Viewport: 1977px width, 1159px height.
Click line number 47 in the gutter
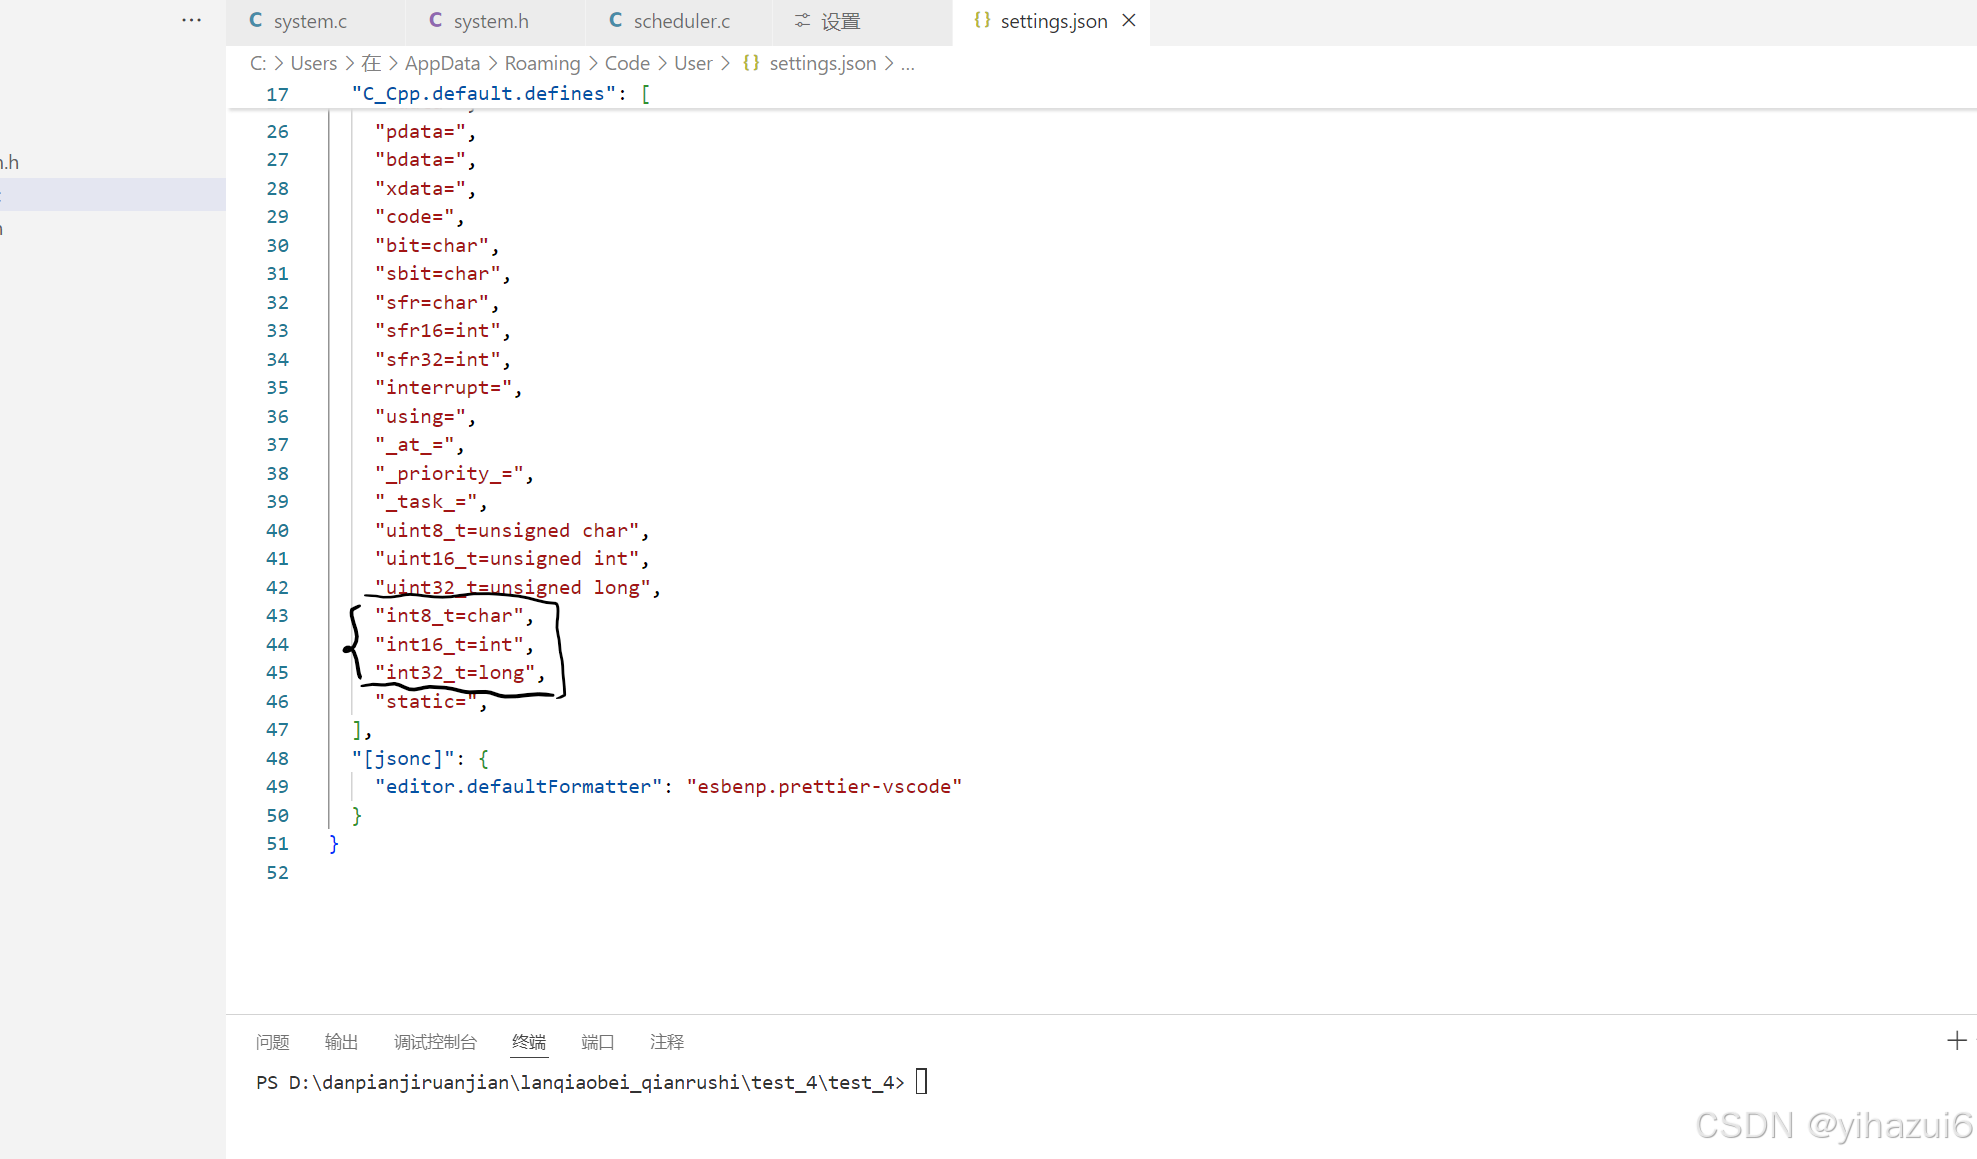click(x=277, y=730)
